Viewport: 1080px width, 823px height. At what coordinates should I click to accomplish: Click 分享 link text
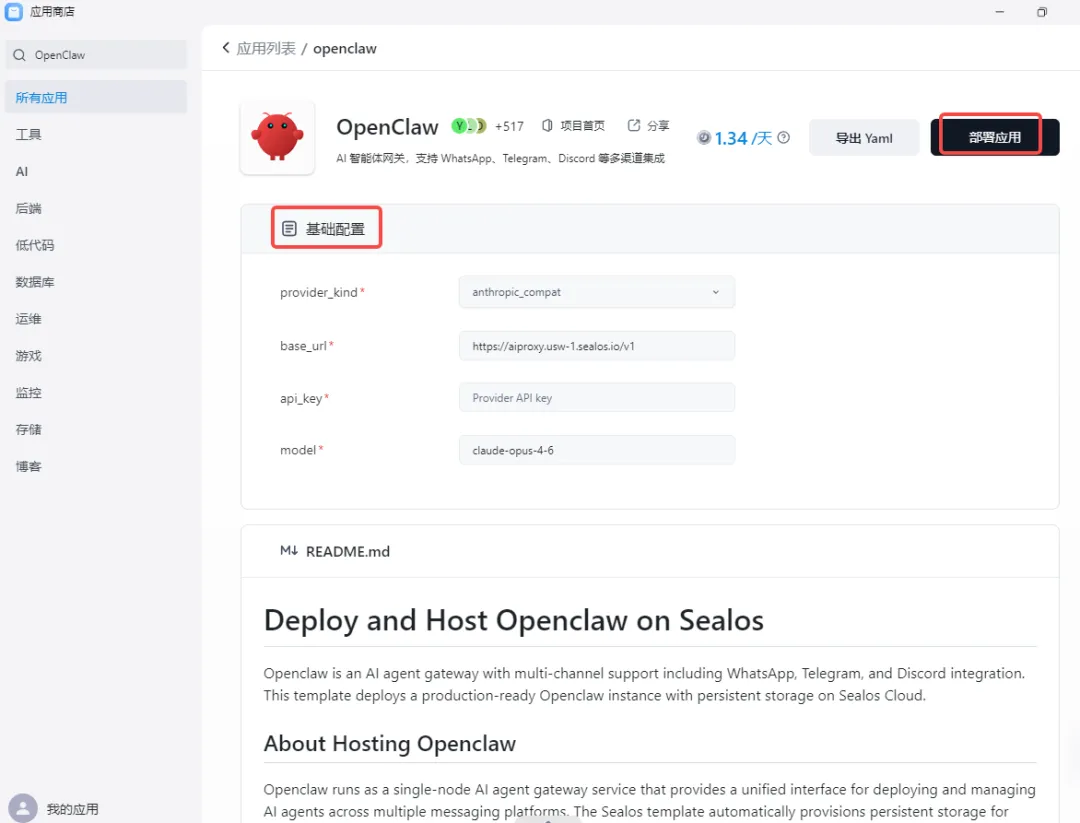coord(658,125)
